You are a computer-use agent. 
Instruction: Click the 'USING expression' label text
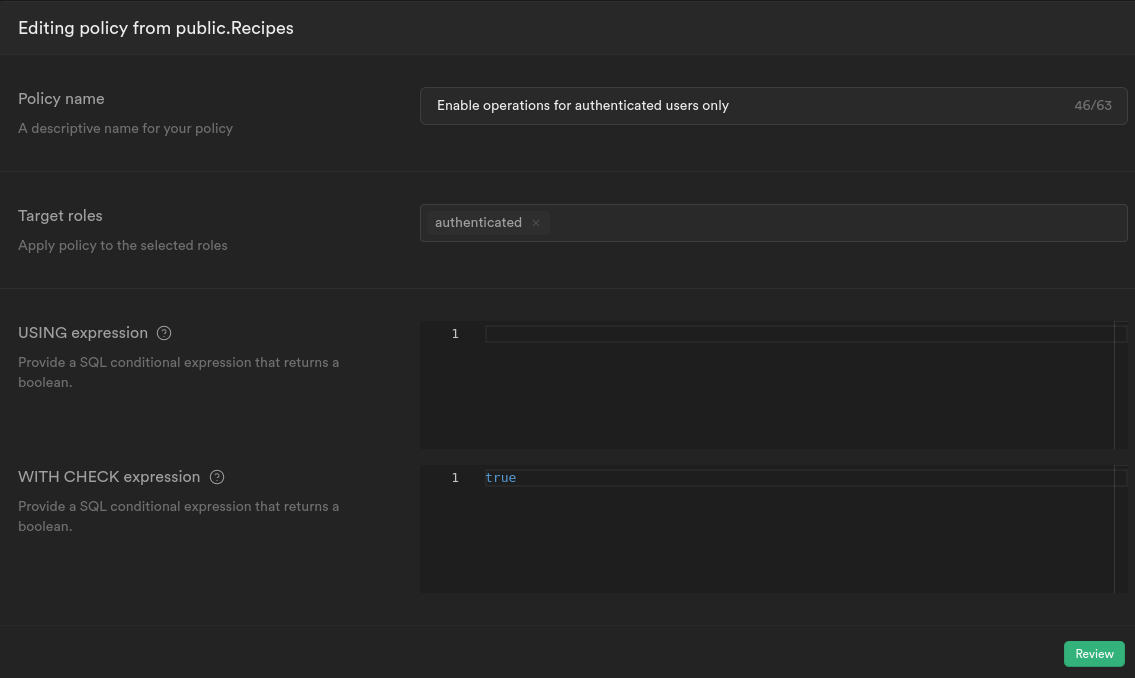pyautogui.click(x=83, y=333)
